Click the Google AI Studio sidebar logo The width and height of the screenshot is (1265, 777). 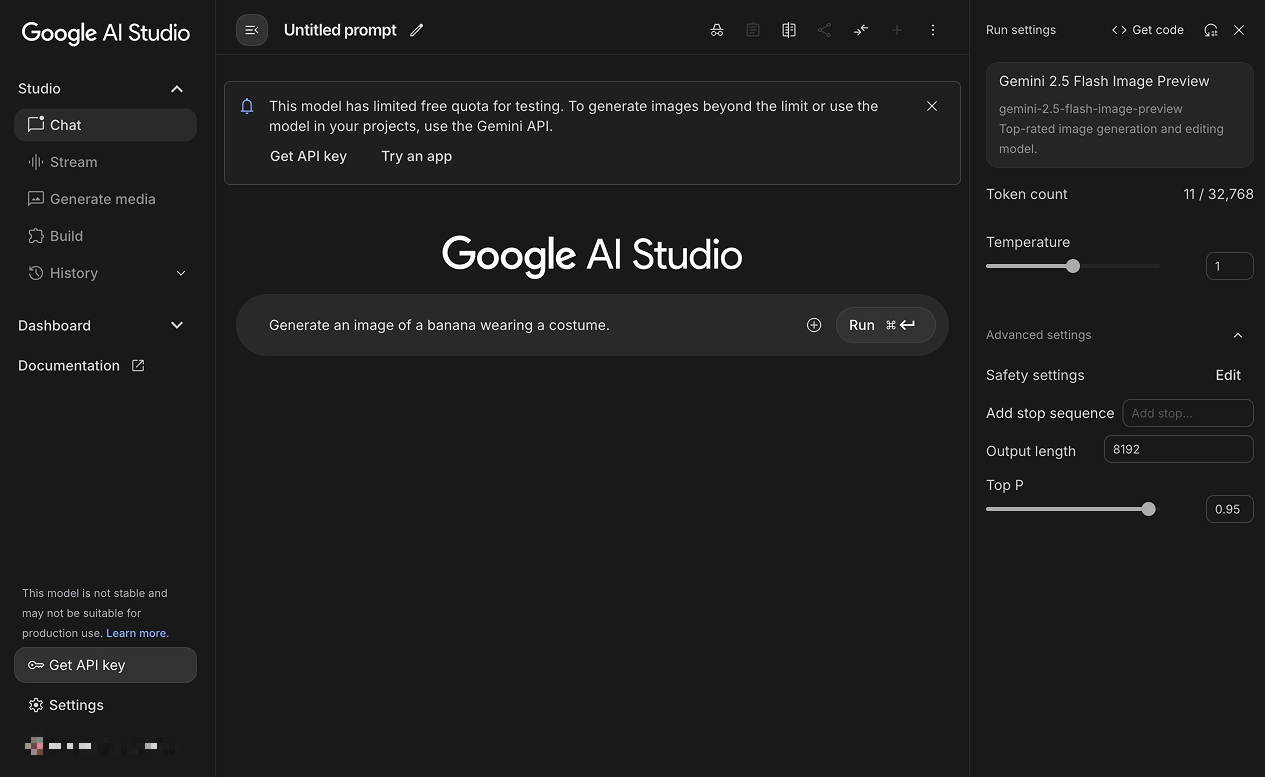coord(106,33)
